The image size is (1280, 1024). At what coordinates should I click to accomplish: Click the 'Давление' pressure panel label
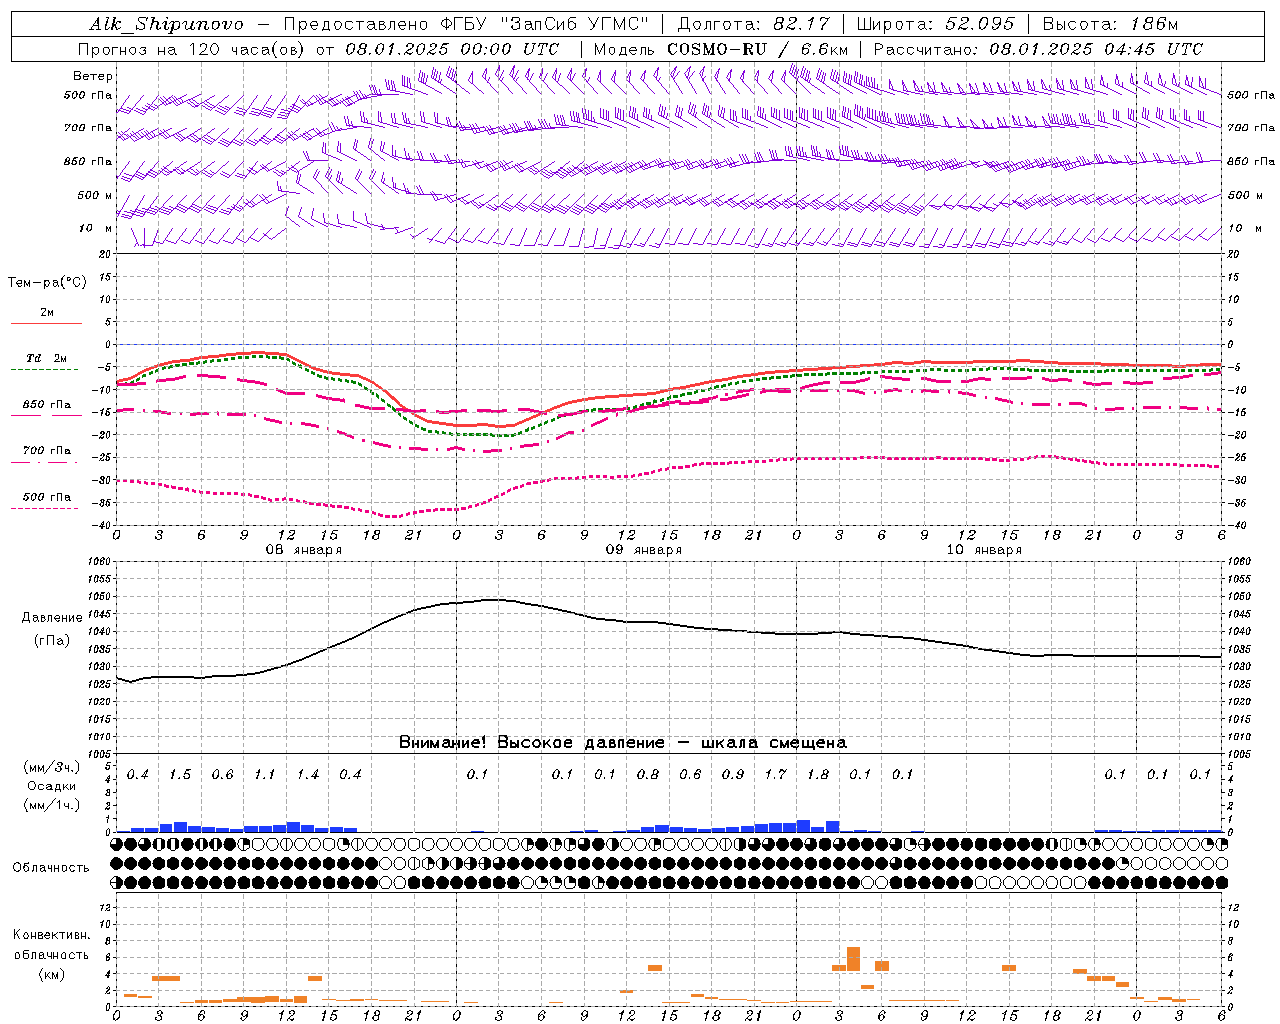(52, 618)
